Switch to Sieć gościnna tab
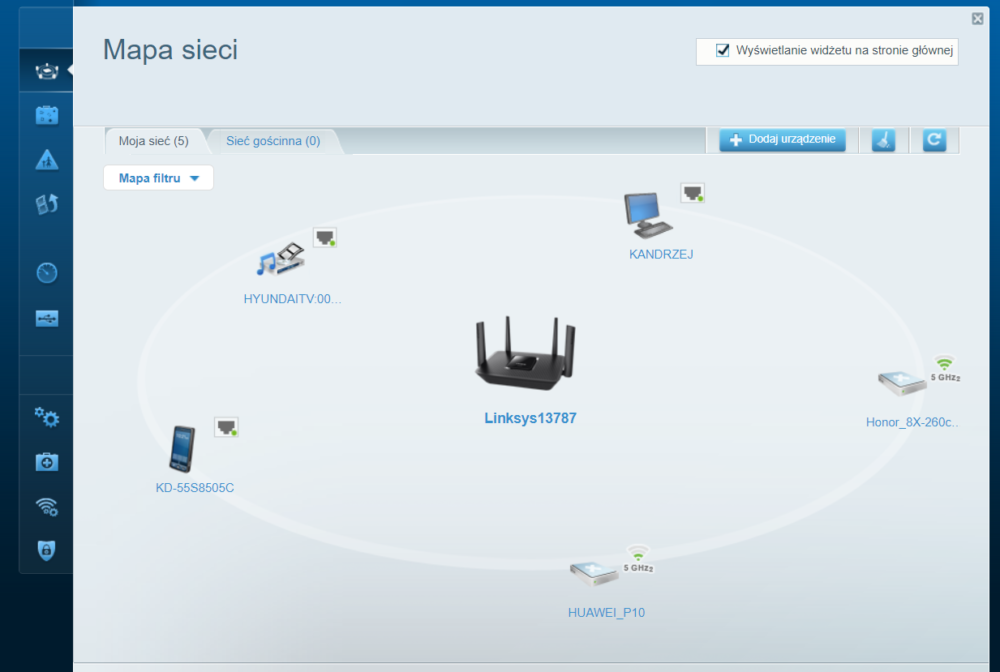Image resolution: width=1000 pixels, height=672 pixels. click(x=273, y=141)
